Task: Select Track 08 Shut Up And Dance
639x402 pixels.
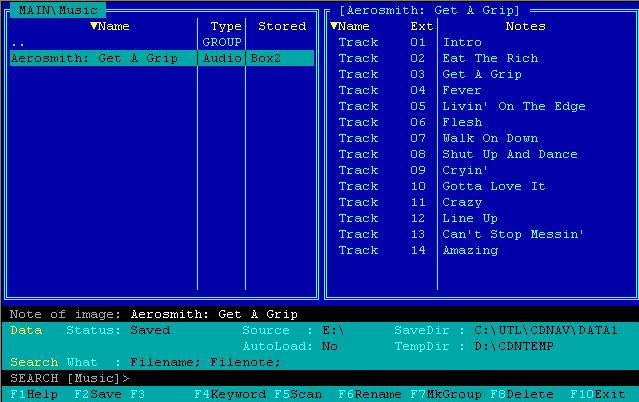Action: (482, 154)
